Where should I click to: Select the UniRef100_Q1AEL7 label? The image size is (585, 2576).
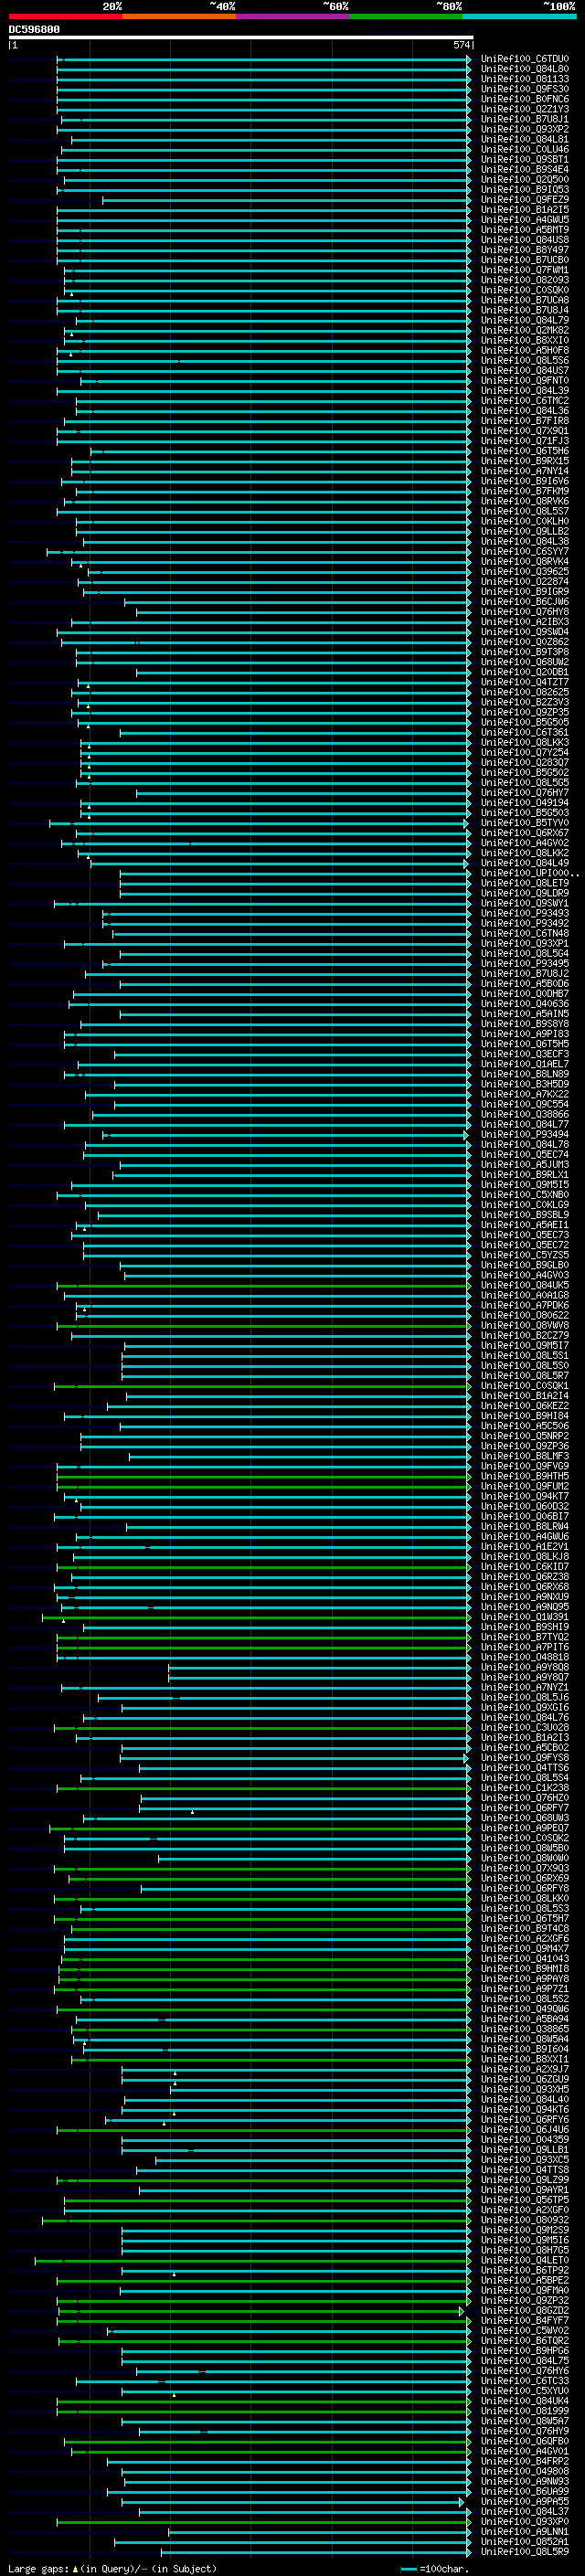[x=524, y=1064]
